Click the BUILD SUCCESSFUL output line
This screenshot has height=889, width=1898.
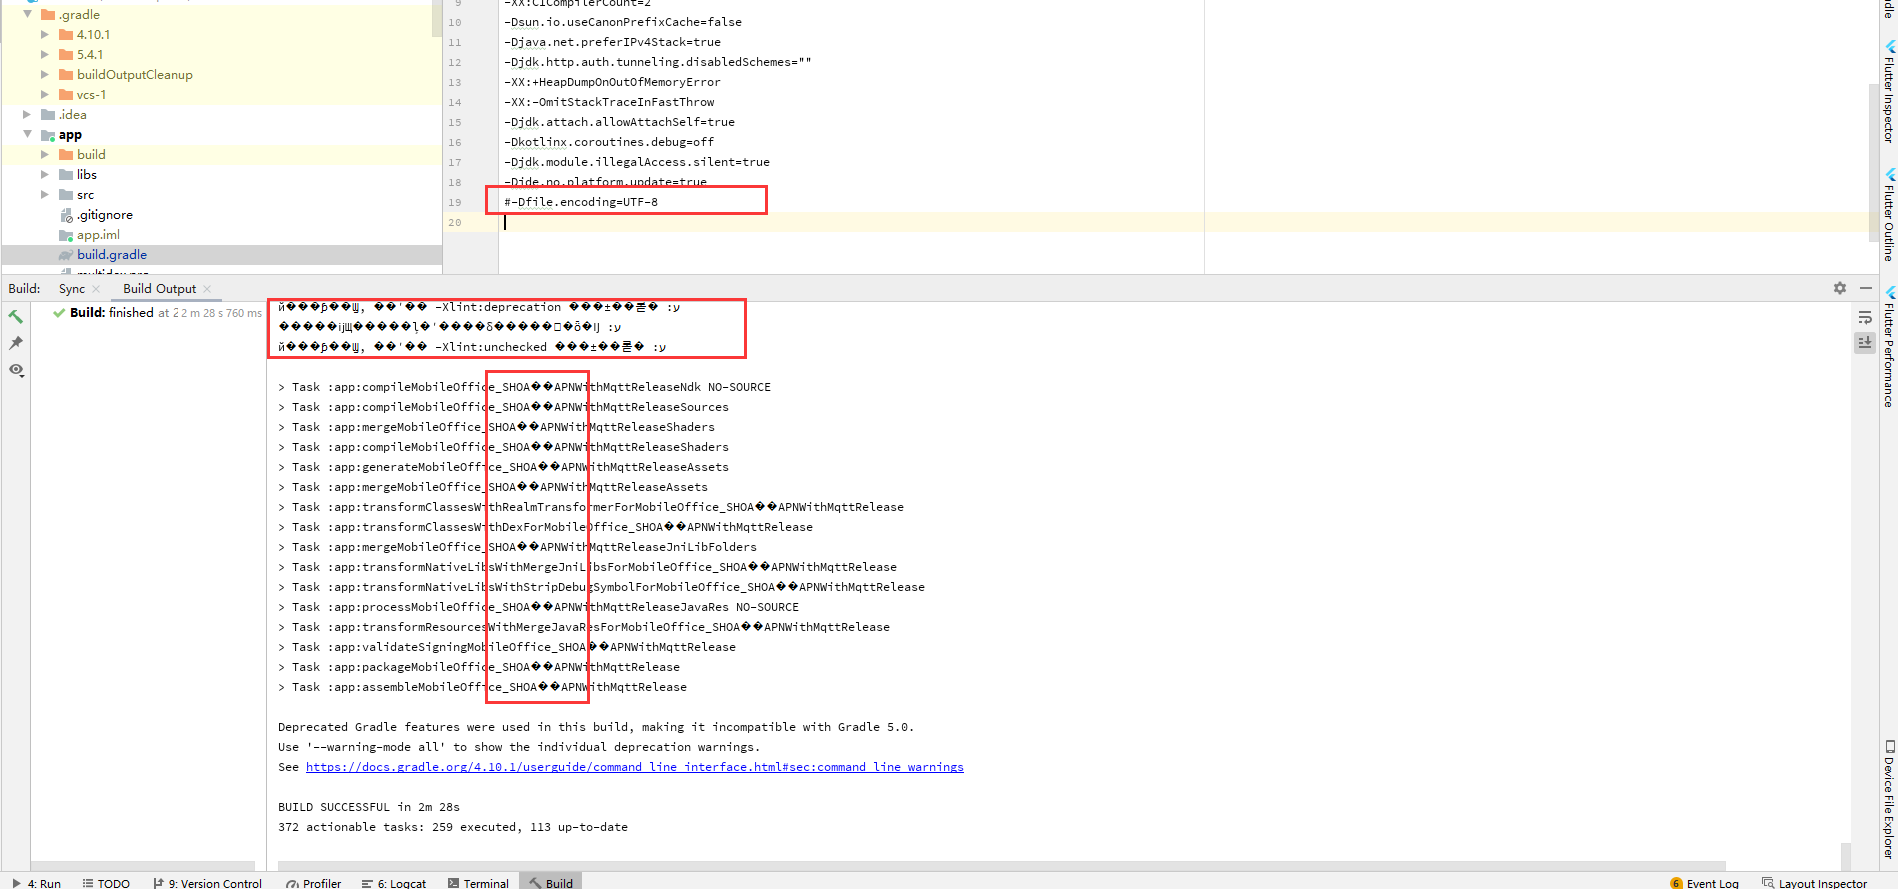click(x=369, y=807)
